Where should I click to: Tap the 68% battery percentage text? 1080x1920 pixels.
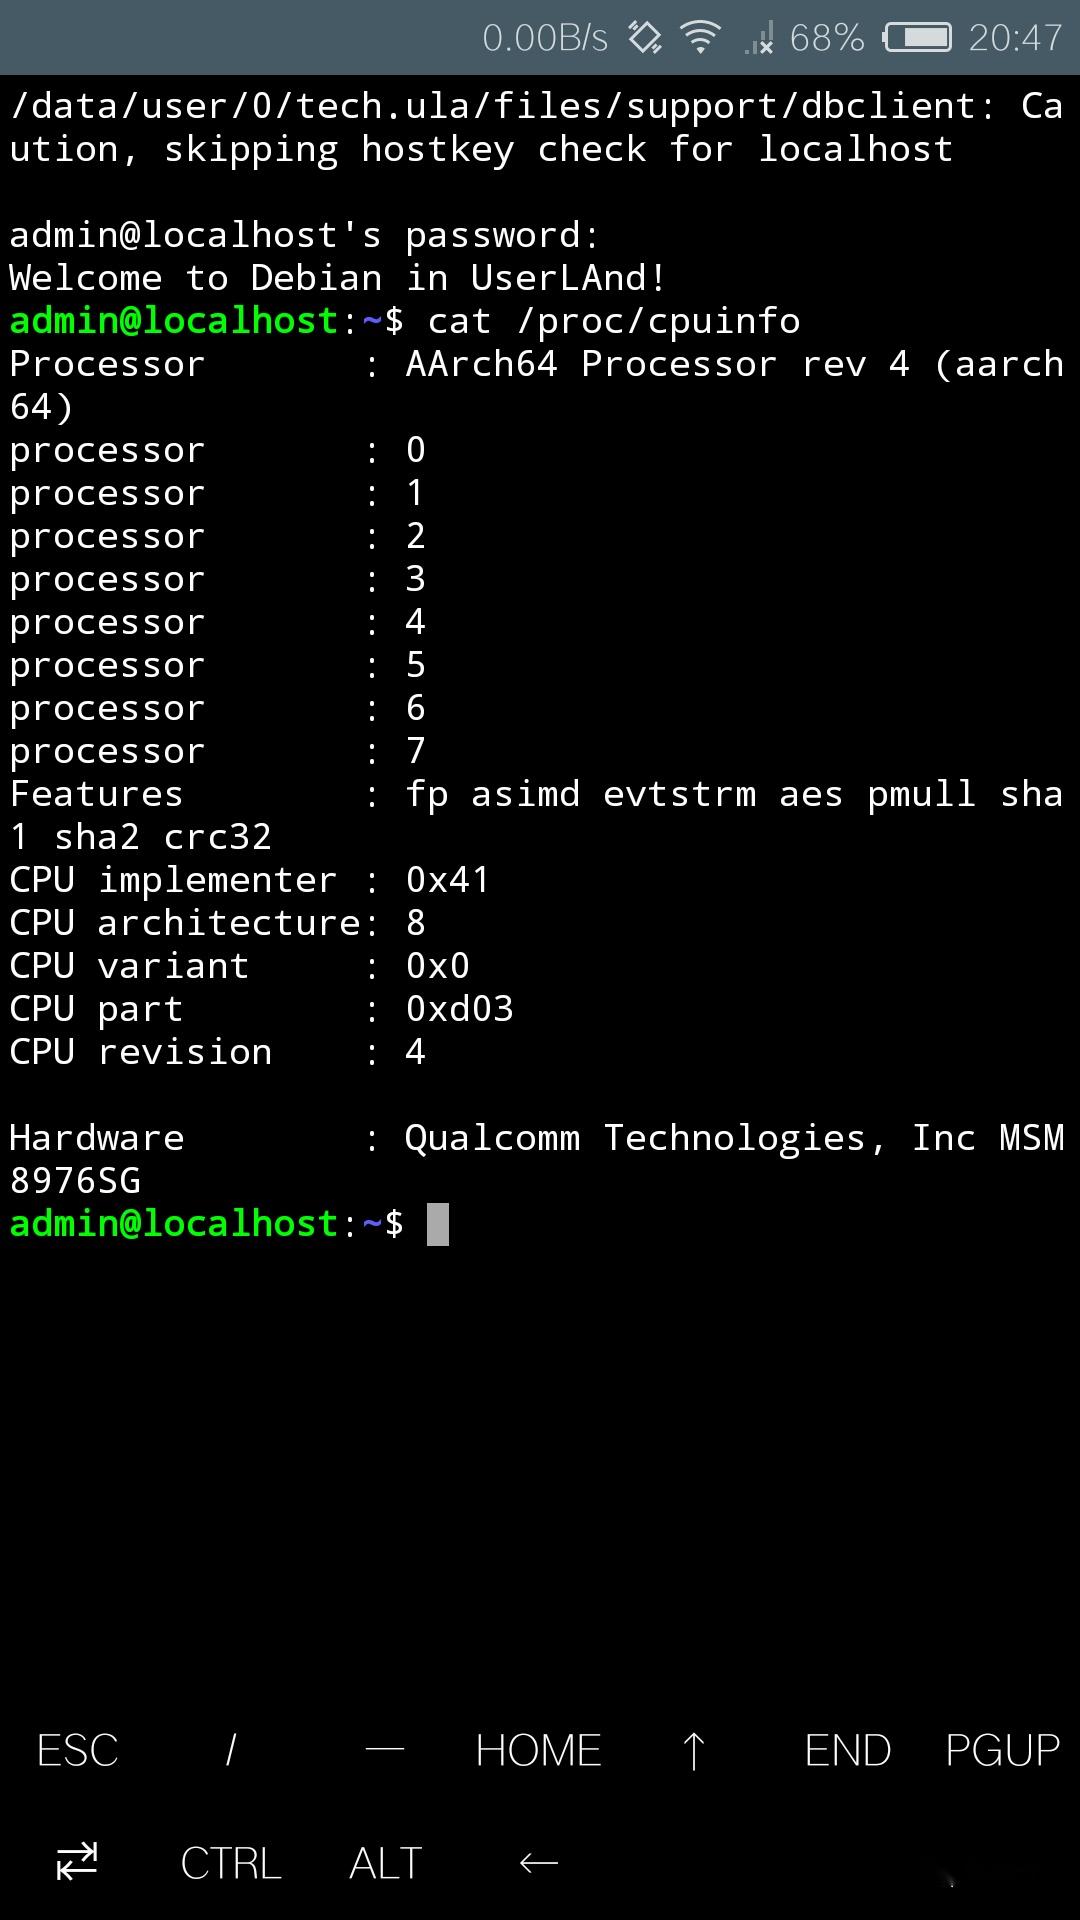[826, 38]
